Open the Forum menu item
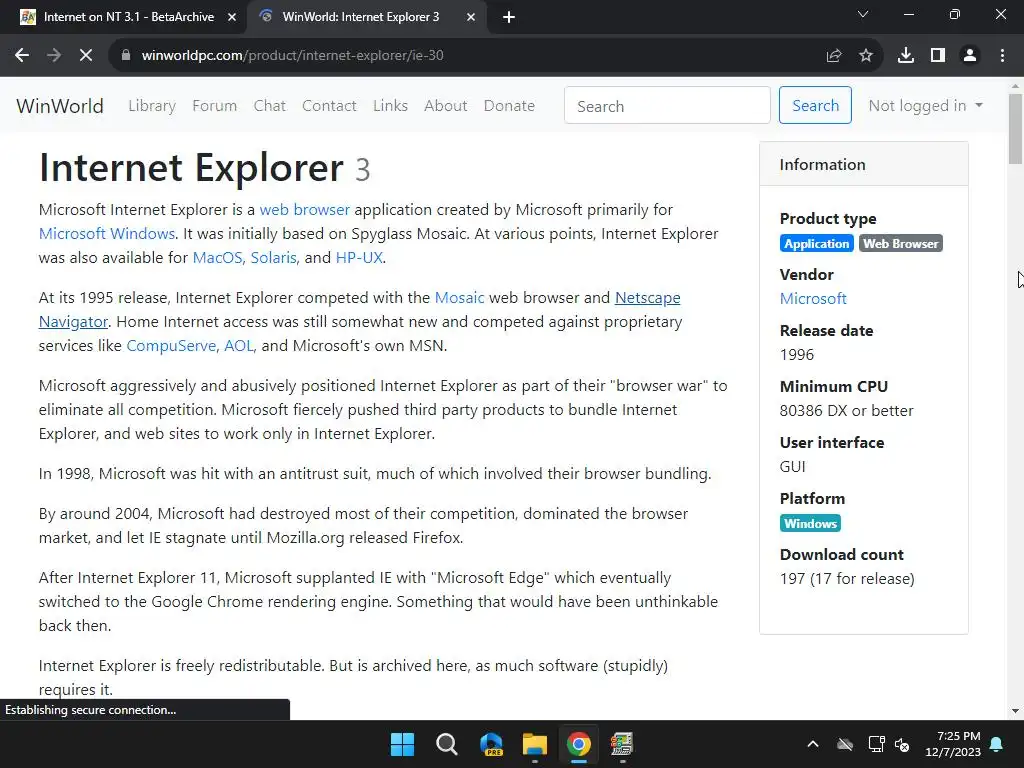Screen dimensions: 1024x768 click(214, 106)
